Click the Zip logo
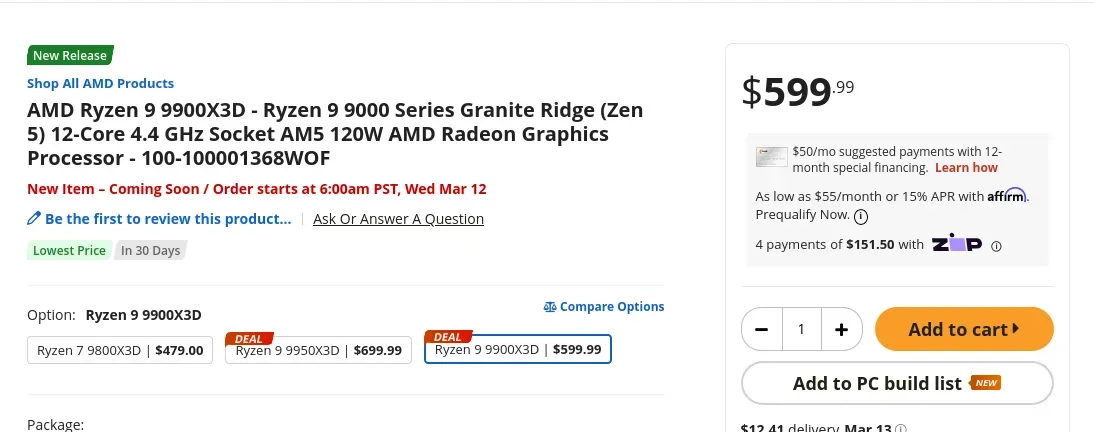The image size is (1094, 432). click(x=957, y=244)
